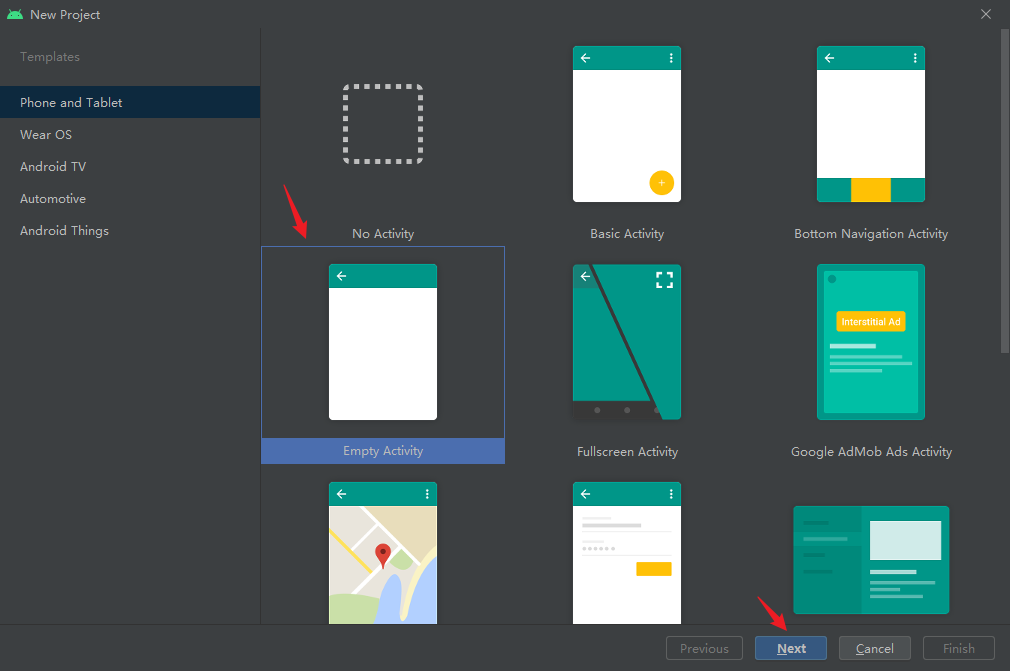This screenshot has width=1010, height=671.
Task: Choose the Basic Activity template preview
Action: 627,124
